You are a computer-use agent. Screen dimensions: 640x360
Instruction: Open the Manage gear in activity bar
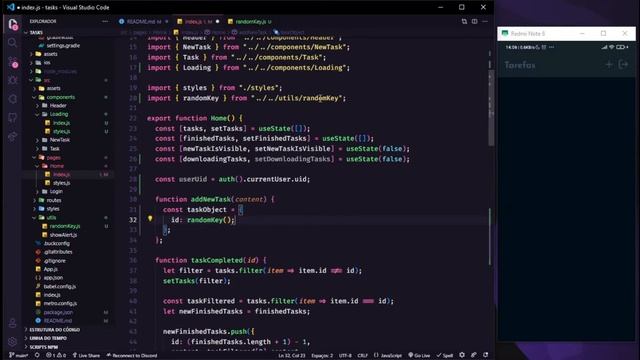(x=13, y=341)
